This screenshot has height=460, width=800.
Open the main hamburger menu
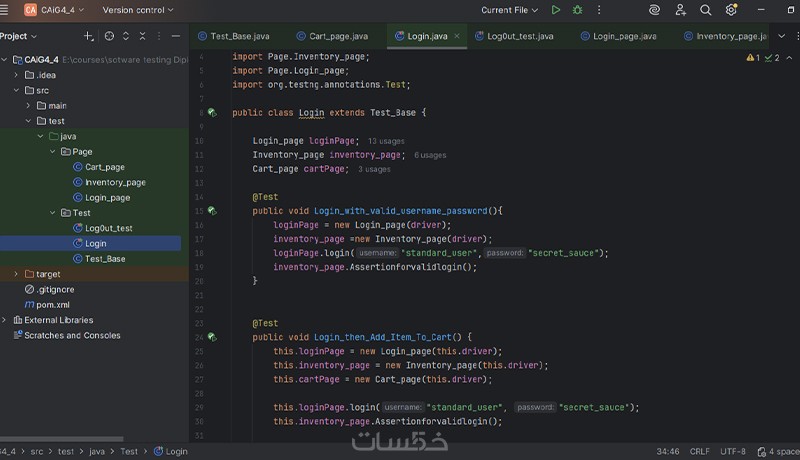point(4,10)
